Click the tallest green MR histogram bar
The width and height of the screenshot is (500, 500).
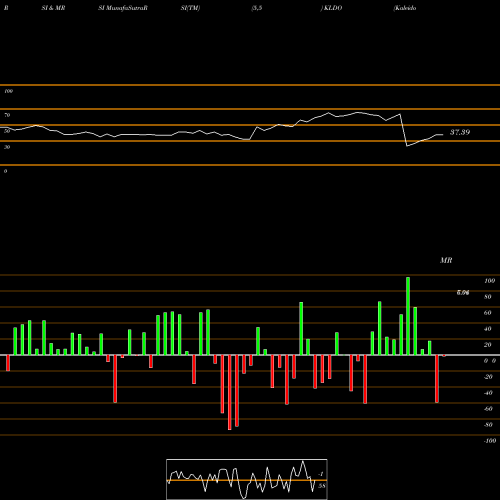[x=408, y=316]
